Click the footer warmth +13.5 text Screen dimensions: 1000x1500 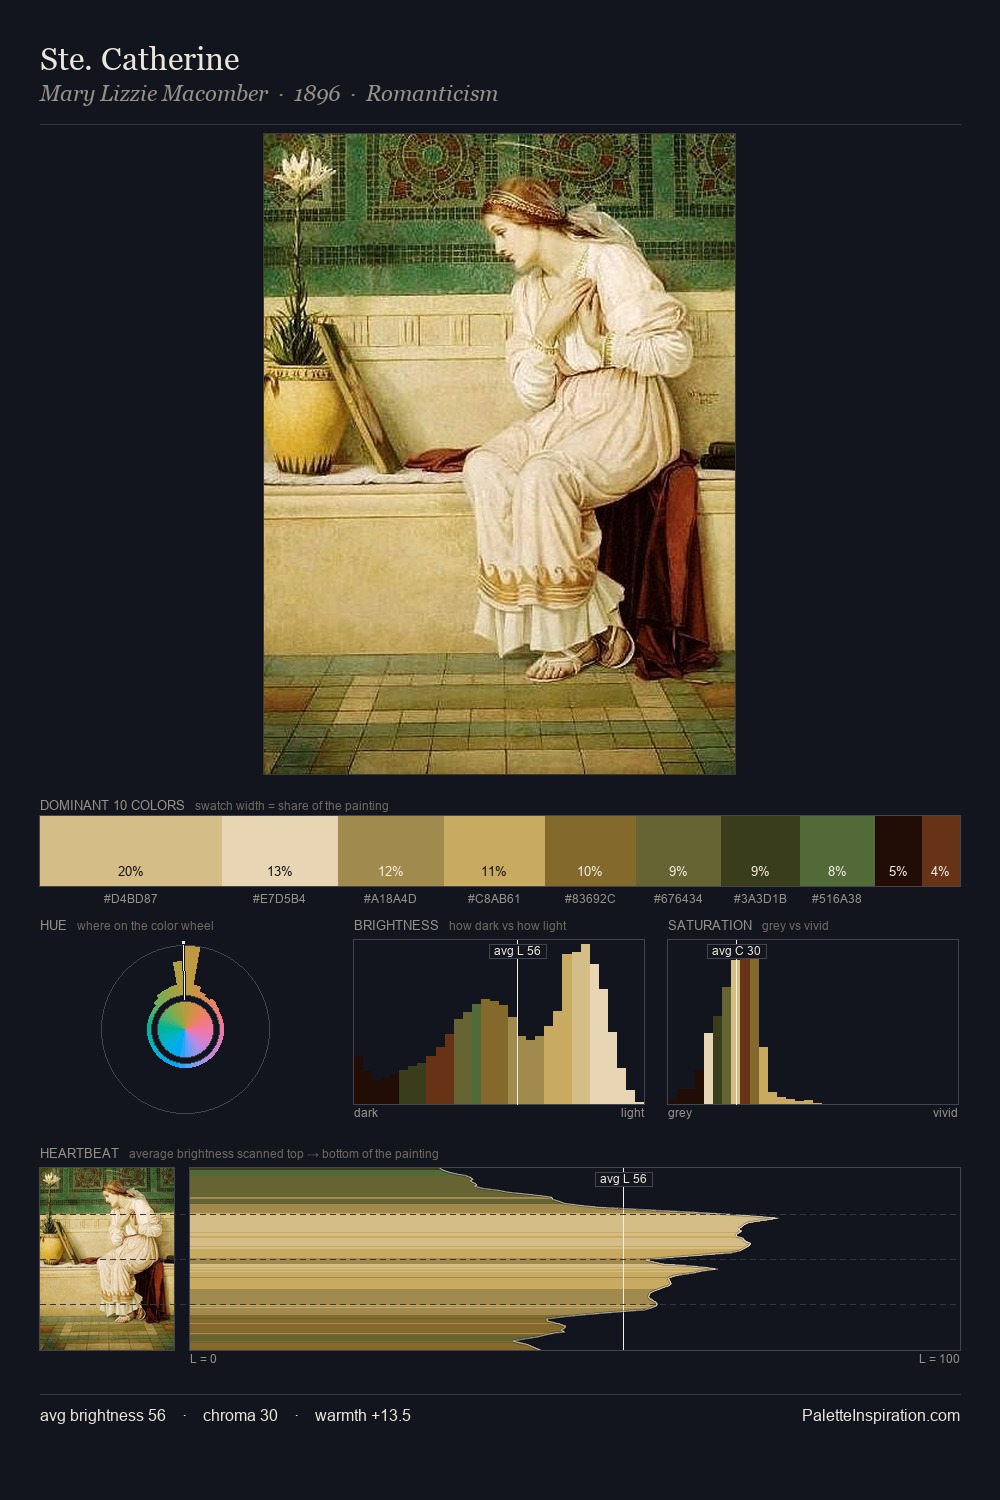point(363,1415)
